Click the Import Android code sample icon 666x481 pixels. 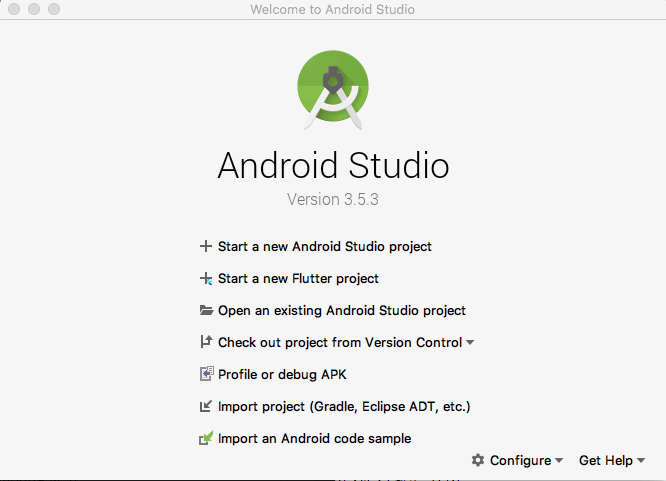tap(206, 438)
